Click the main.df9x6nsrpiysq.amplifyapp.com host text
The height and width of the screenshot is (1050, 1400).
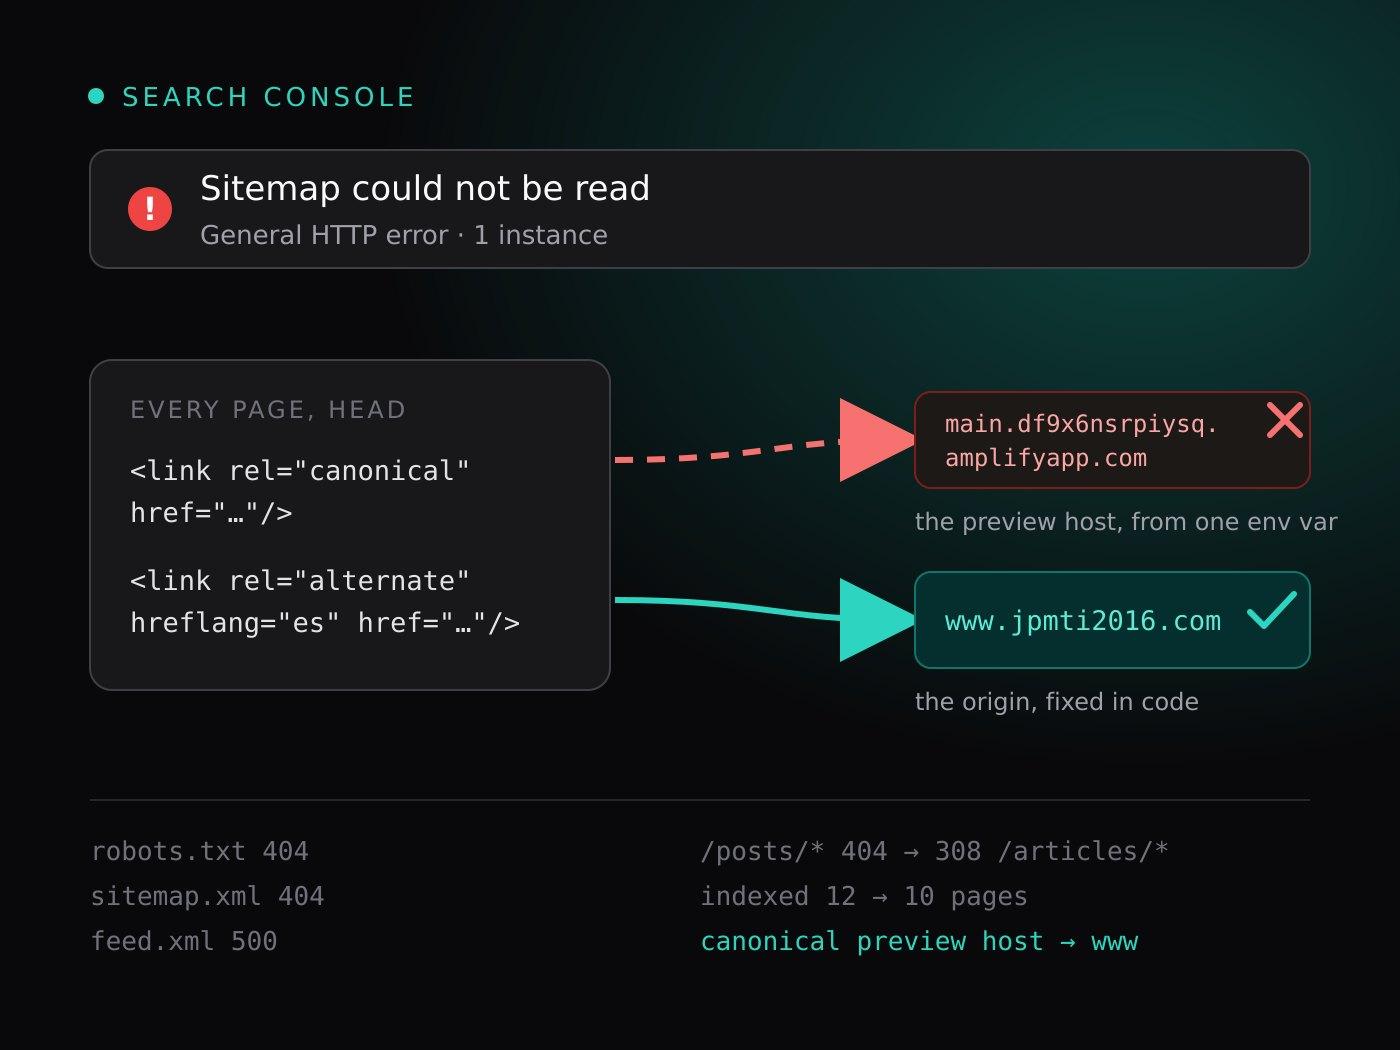tap(1081, 441)
